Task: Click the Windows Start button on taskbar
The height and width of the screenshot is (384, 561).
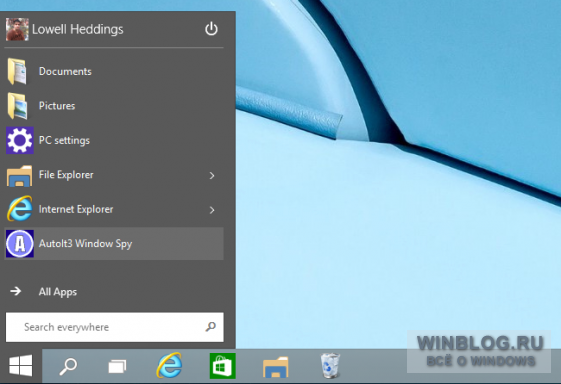Action: pyautogui.click(x=21, y=366)
